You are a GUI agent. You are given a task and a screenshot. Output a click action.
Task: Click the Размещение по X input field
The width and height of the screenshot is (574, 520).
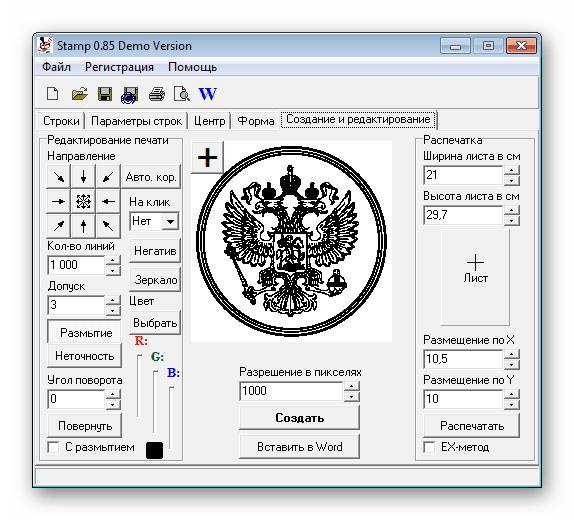click(463, 359)
